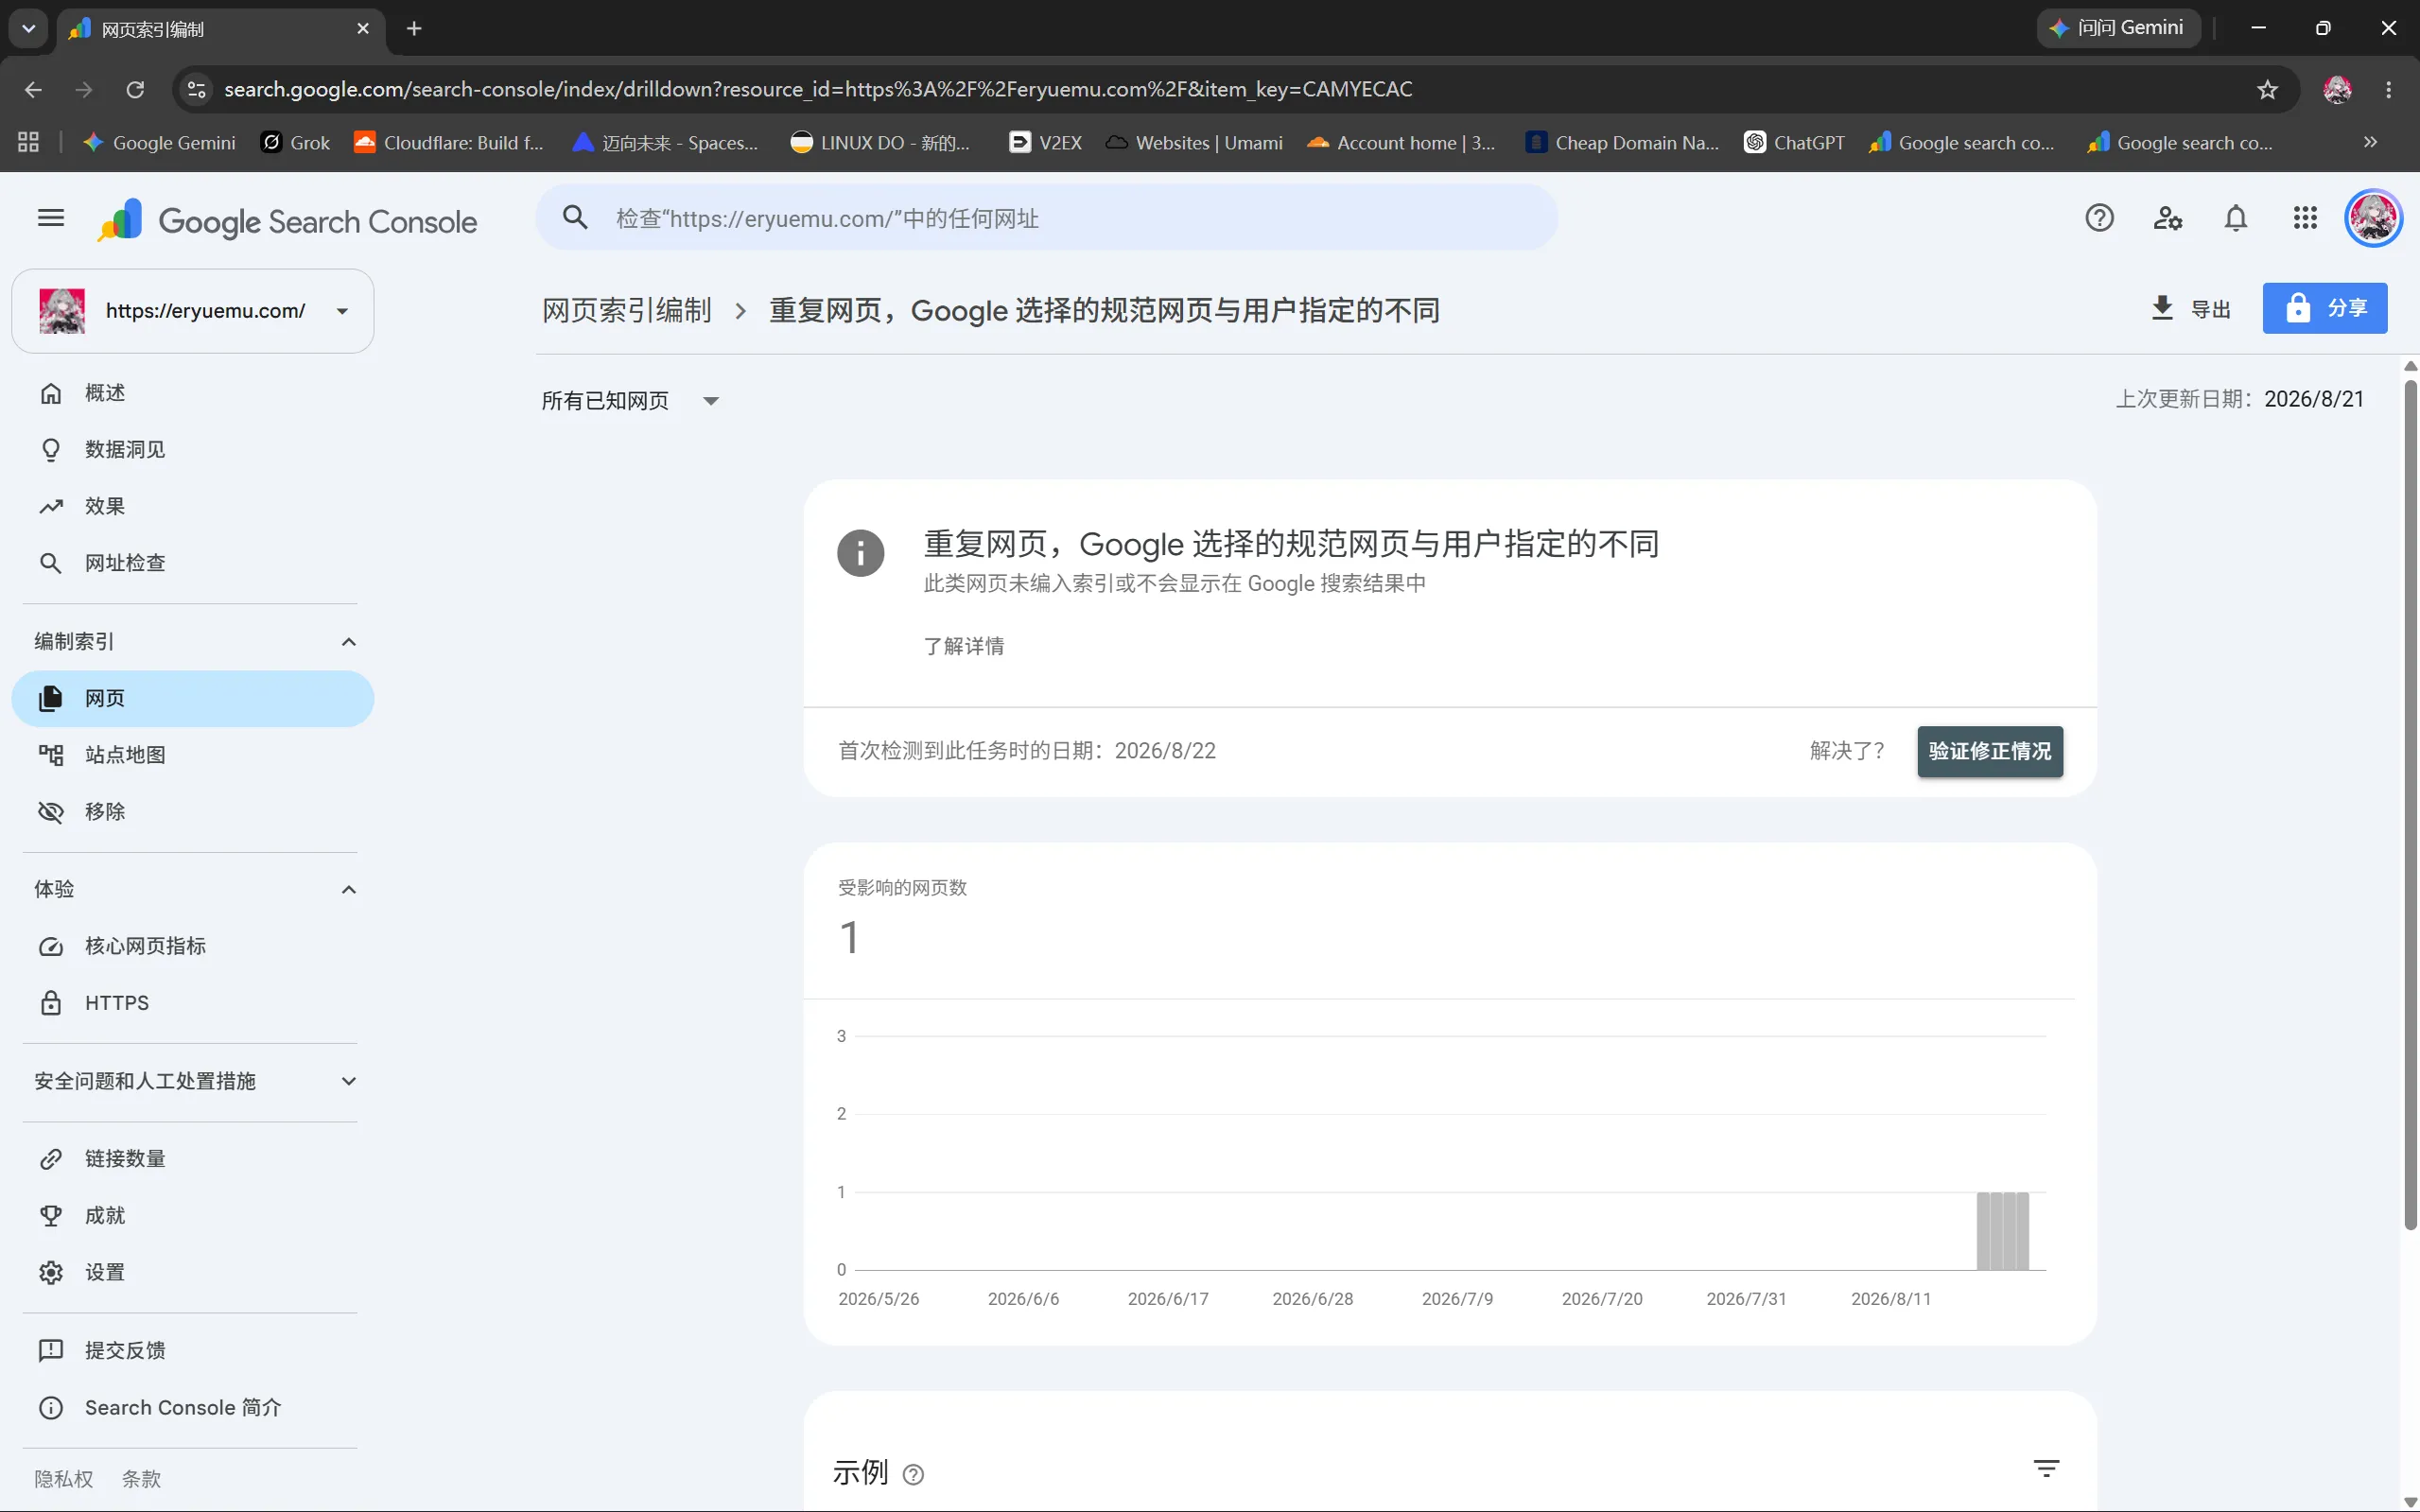Image resolution: width=2420 pixels, height=1512 pixels.
Task: Open the notifications bell
Action: (2235, 218)
